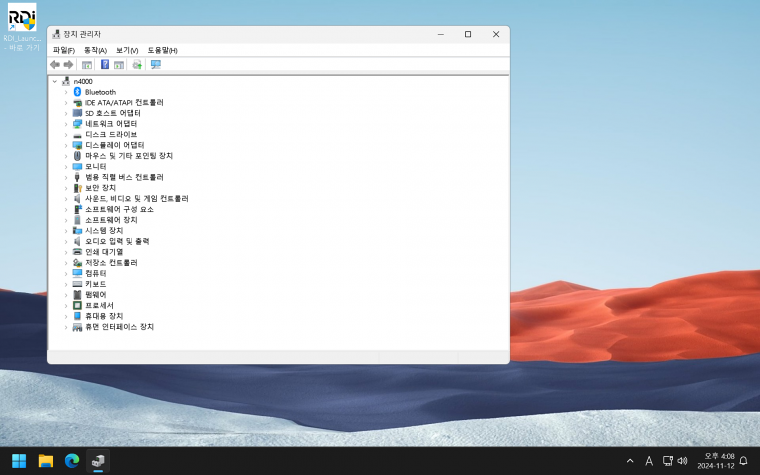Open the notification bell

tap(744, 461)
